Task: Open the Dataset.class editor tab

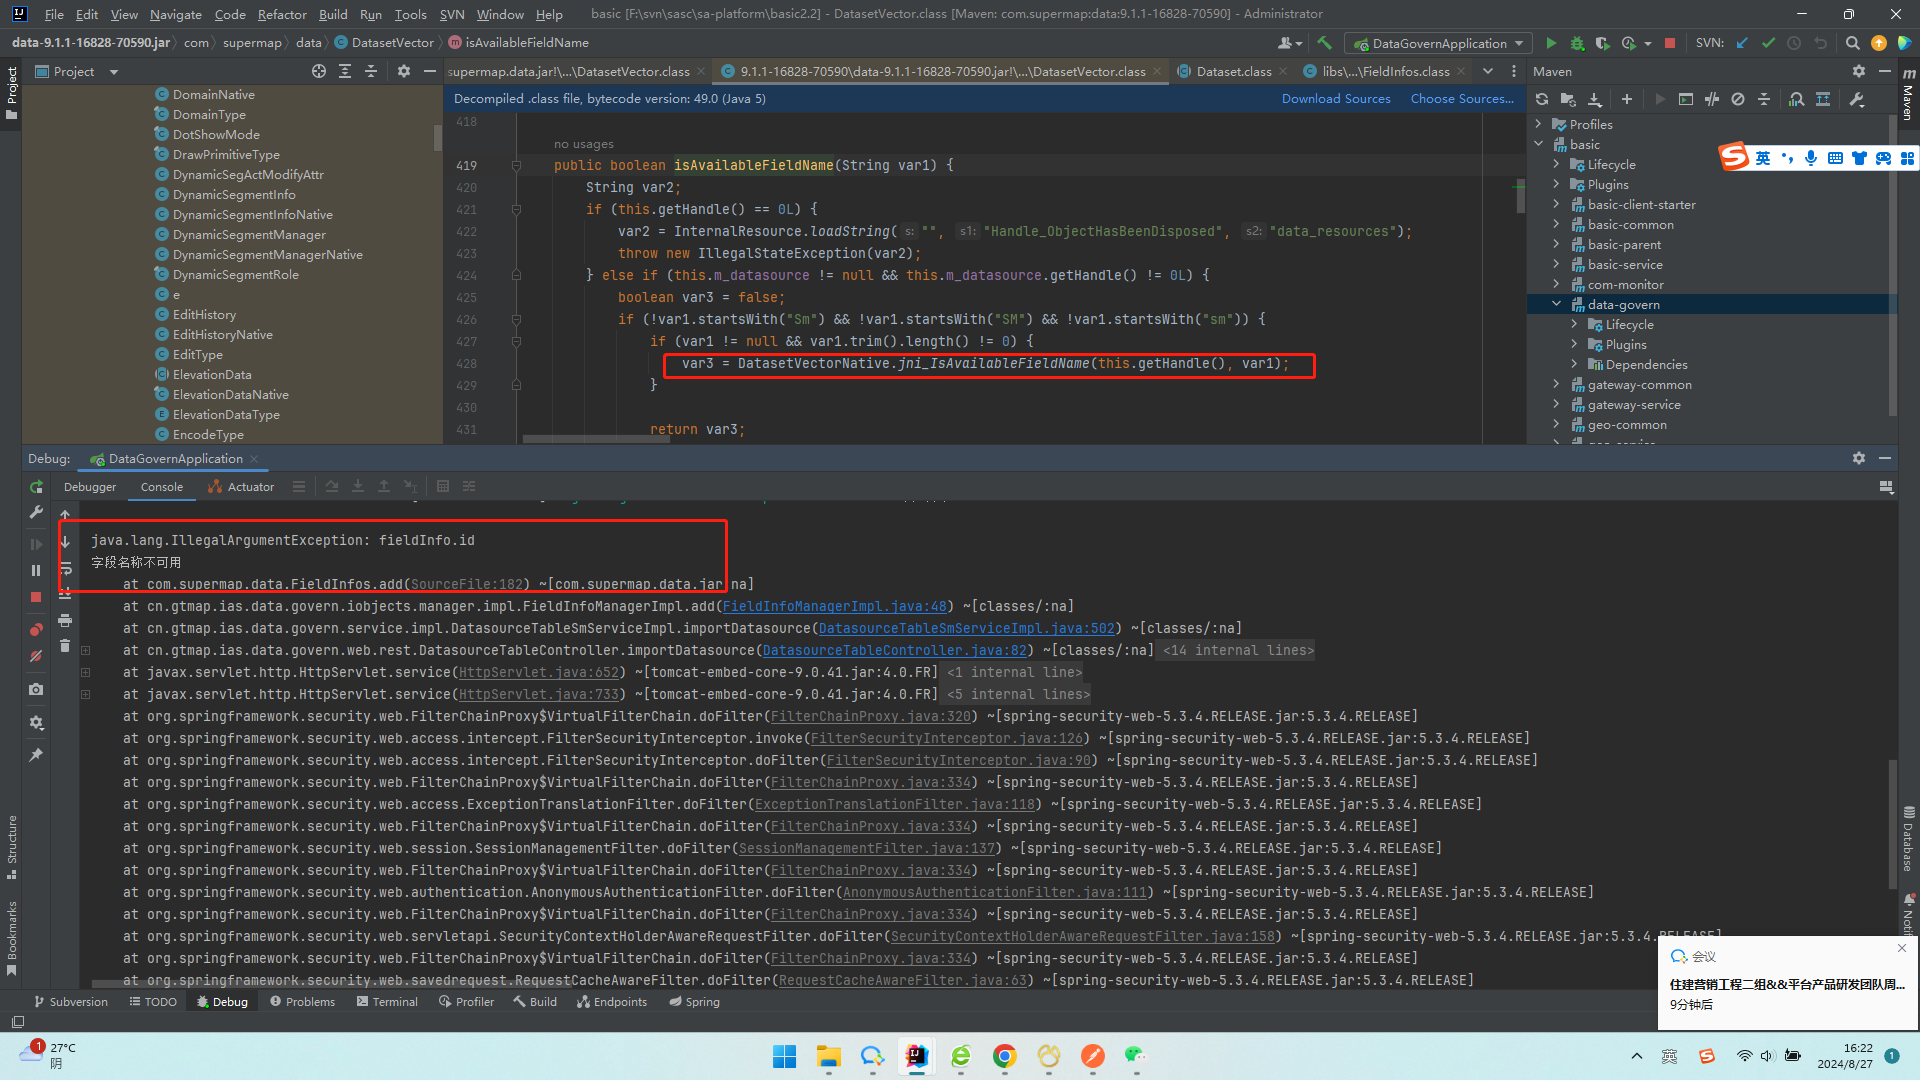Action: coord(1233,71)
